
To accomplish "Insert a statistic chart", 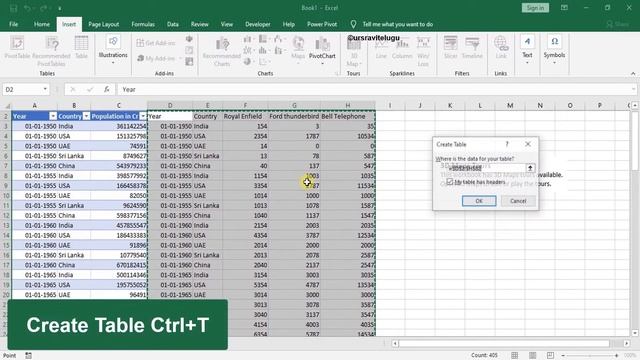I will [263, 51].
